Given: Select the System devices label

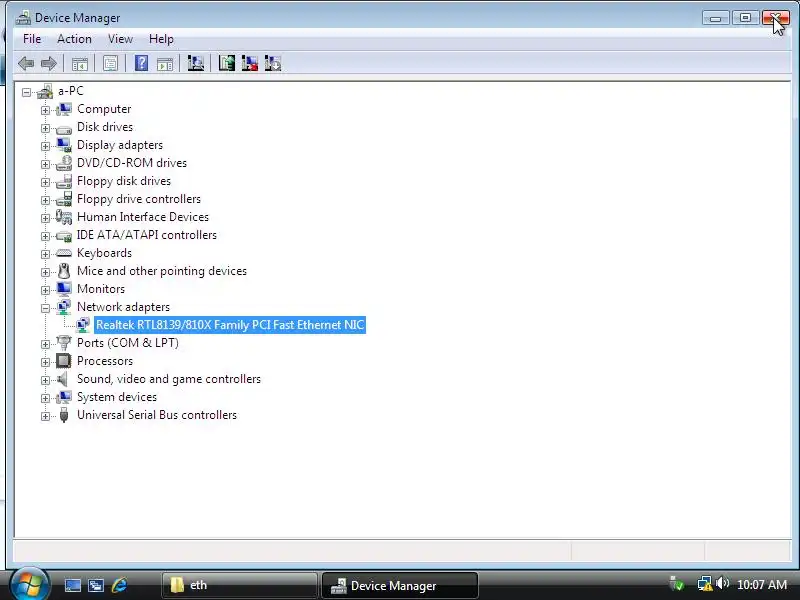Looking at the screenshot, I should tap(117, 397).
